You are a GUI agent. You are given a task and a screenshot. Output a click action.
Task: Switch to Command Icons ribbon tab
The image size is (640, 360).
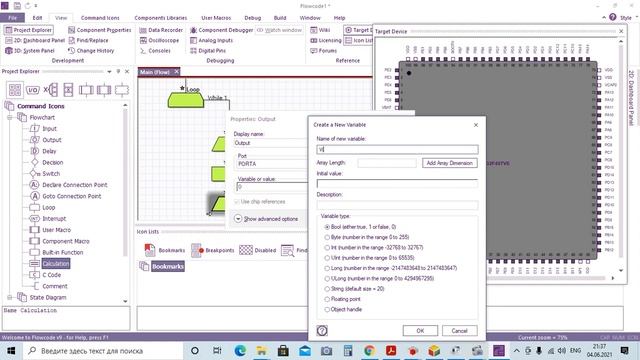pos(100,18)
